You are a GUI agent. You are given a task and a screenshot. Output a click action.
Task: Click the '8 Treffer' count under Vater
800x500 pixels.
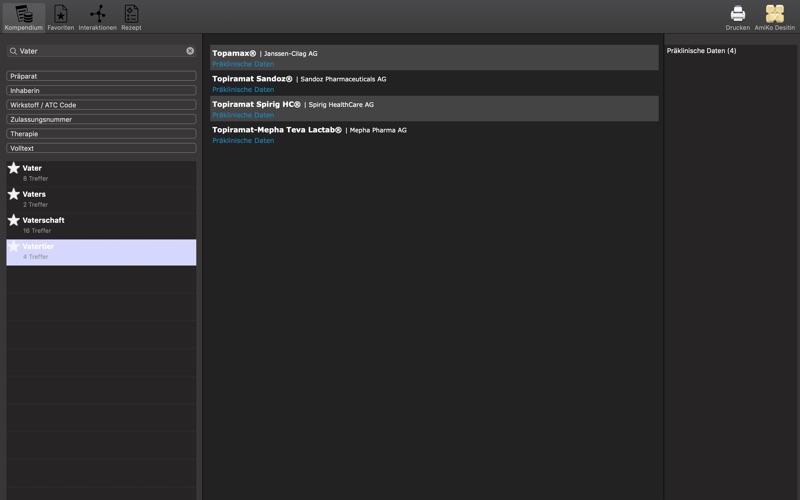tap(35, 179)
